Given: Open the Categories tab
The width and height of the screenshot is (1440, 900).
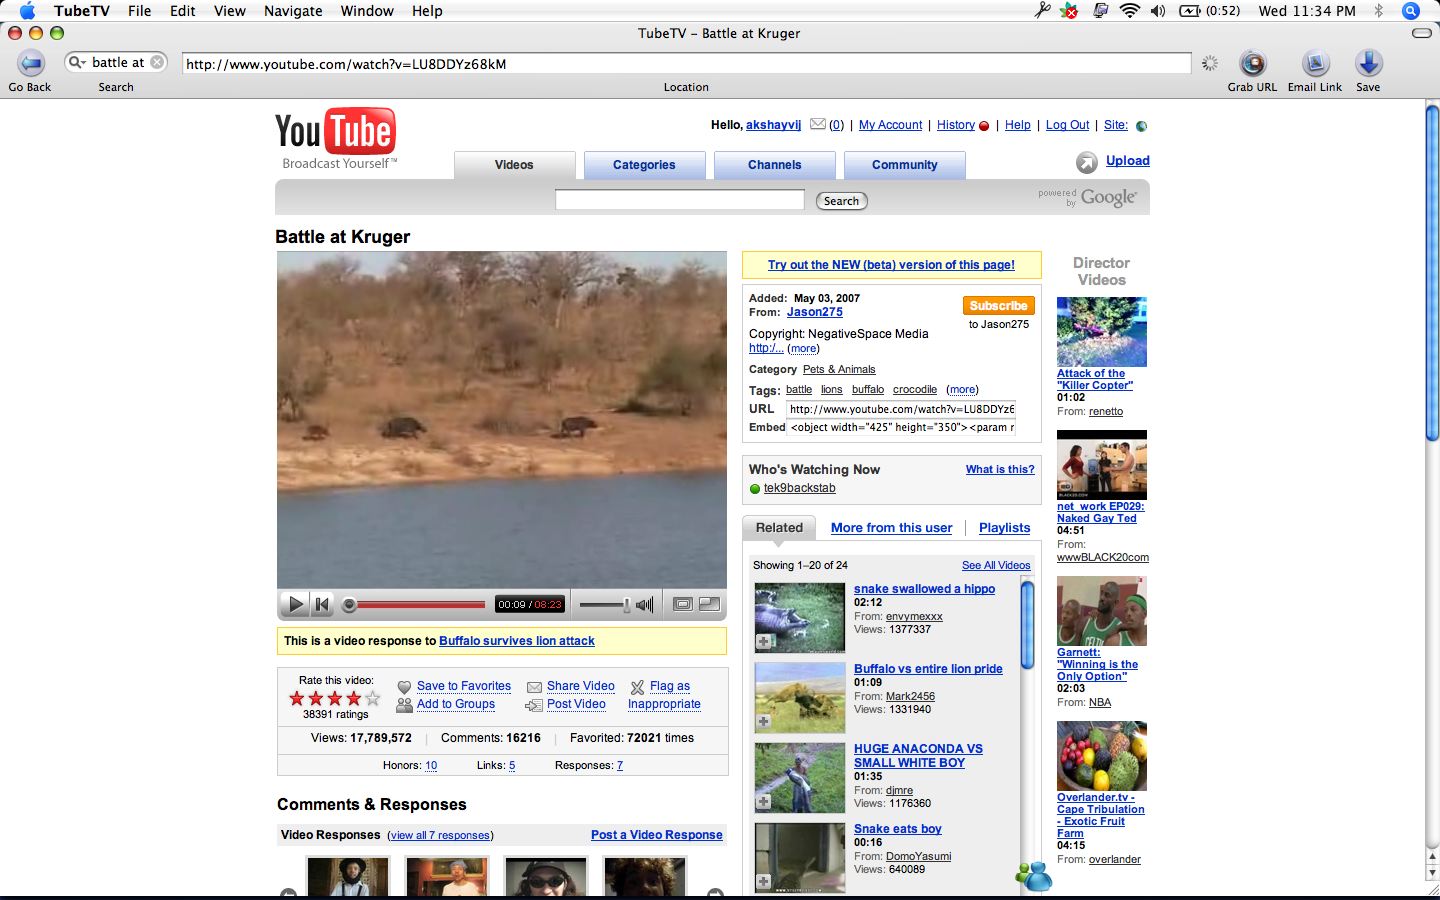Looking at the screenshot, I should (x=644, y=165).
